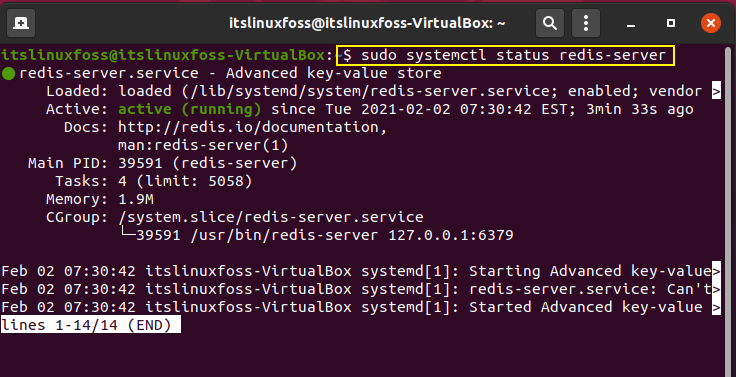Open the redis.io documentation link
This screenshot has width=736, height=377.
(252, 127)
